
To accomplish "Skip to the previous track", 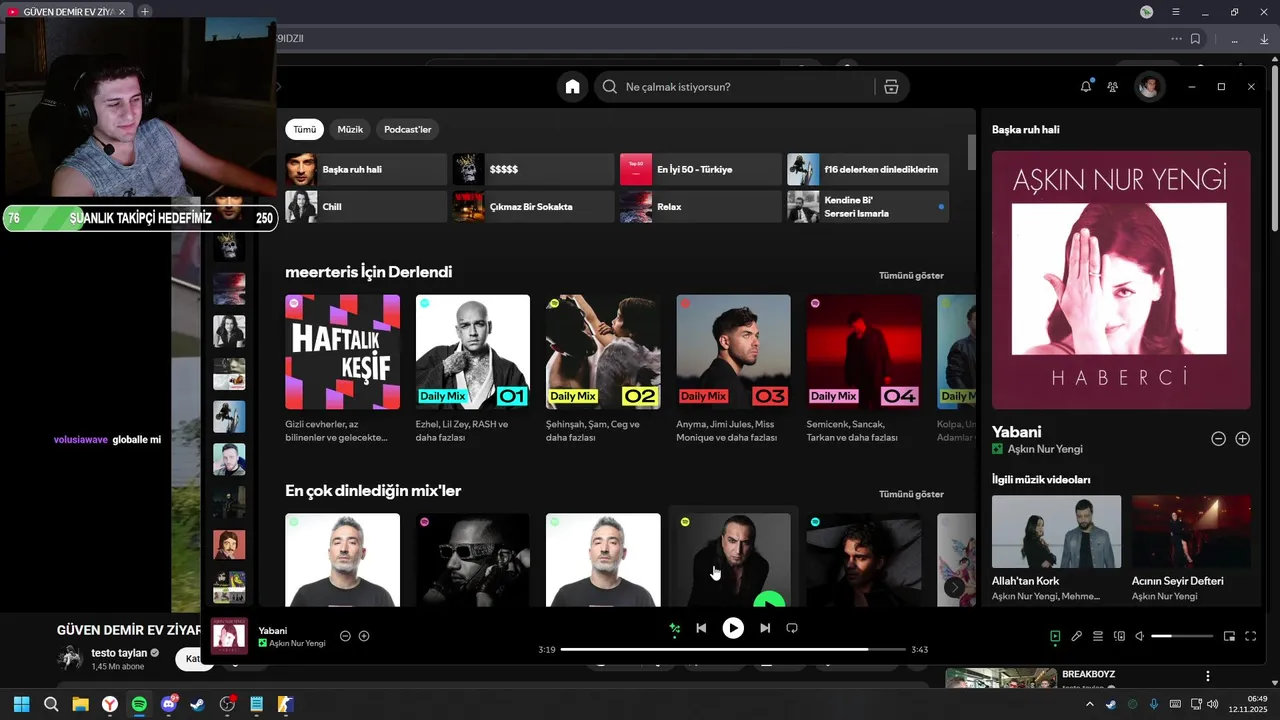I will (701, 628).
